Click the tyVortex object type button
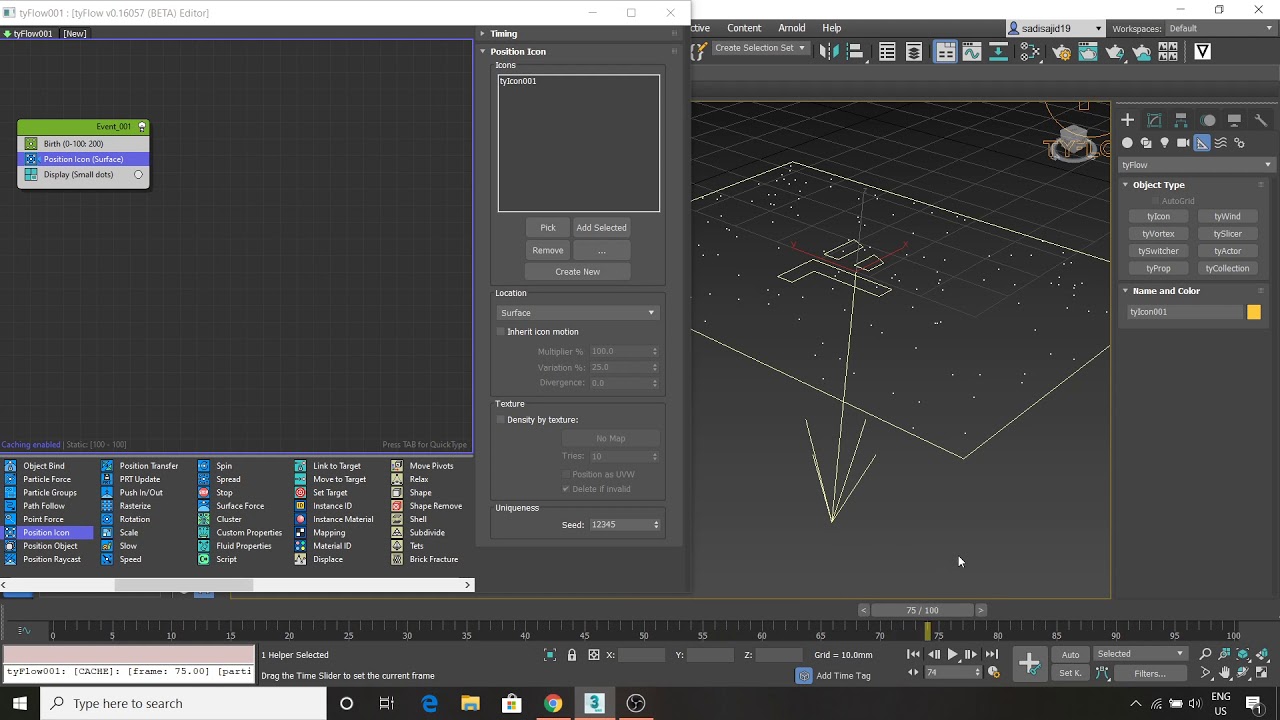Screen dimensions: 1280x720 [1158, 234]
